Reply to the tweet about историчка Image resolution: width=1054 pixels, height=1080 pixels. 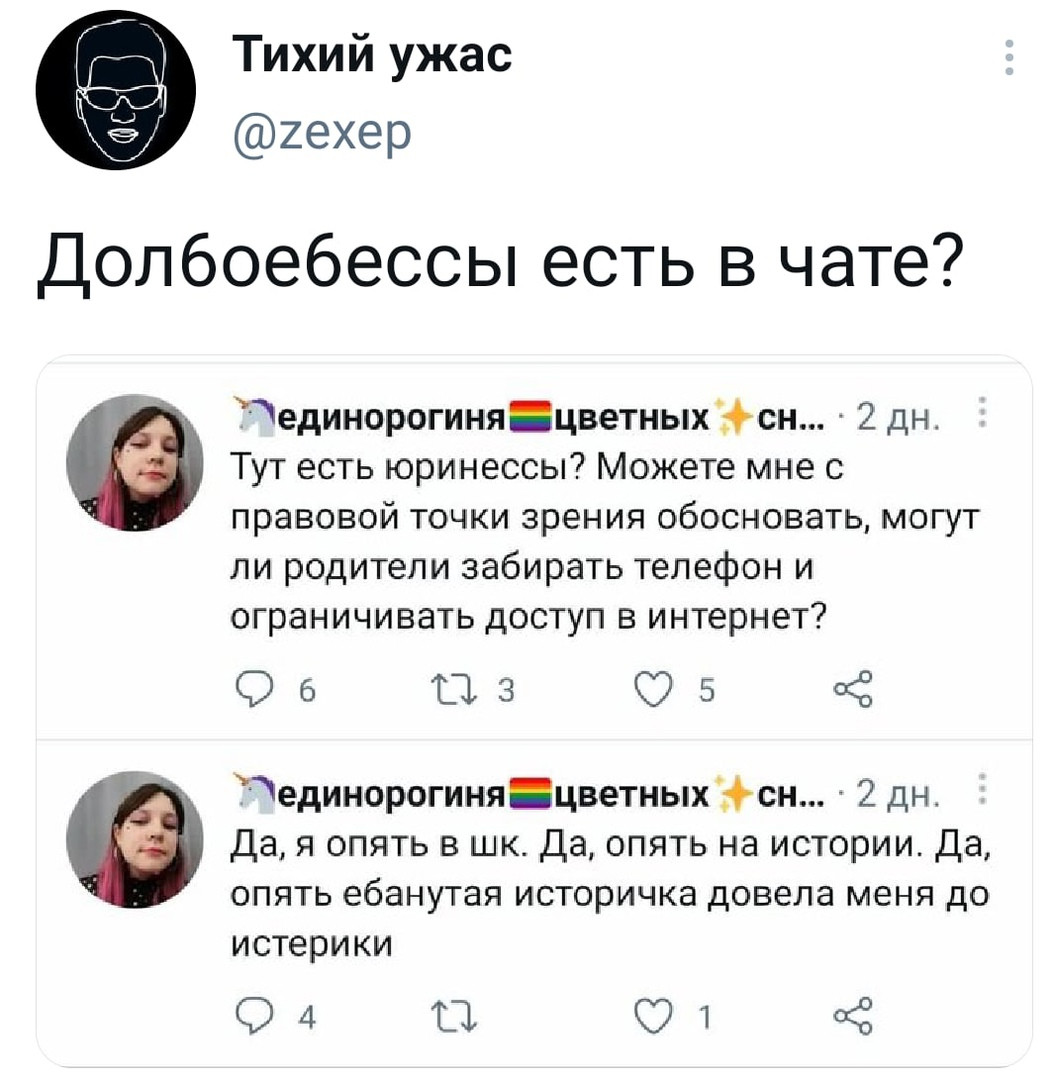coord(254,1016)
